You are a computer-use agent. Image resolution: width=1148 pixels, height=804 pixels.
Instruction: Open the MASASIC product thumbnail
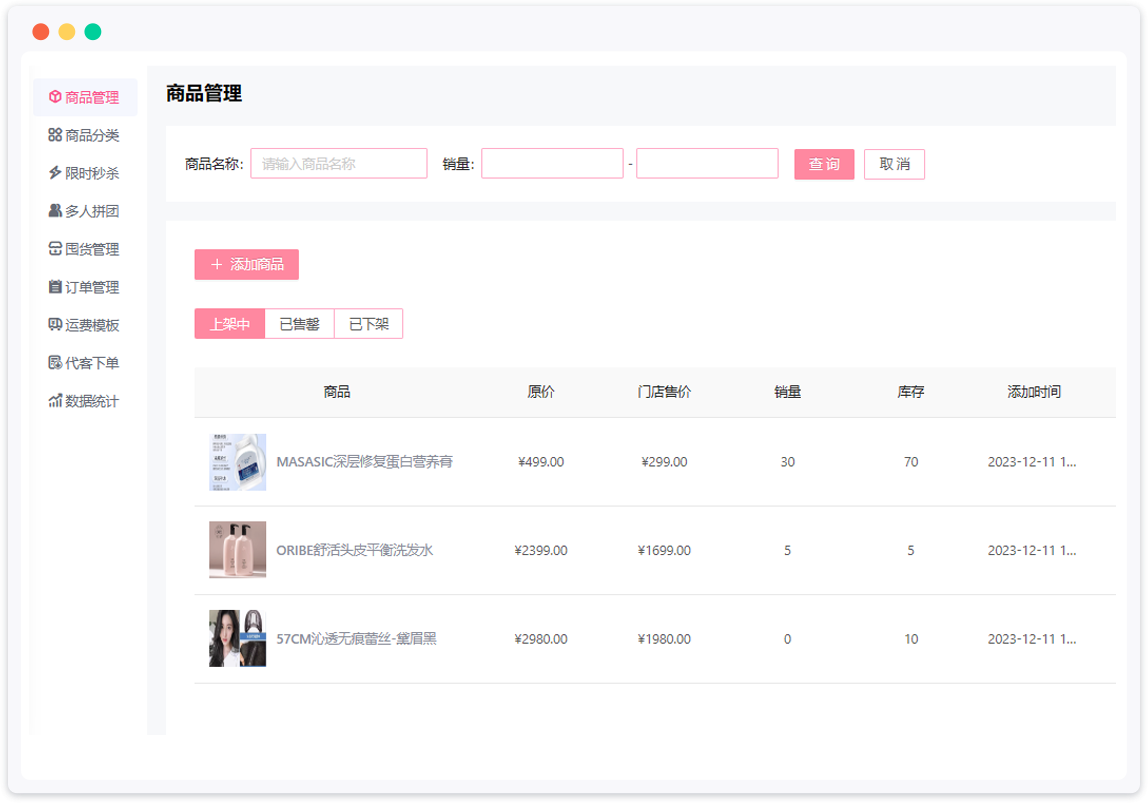coord(237,462)
